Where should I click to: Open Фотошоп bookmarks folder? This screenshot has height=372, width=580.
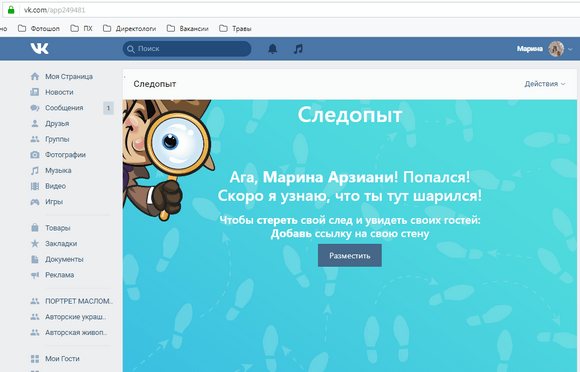tap(39, 28)
